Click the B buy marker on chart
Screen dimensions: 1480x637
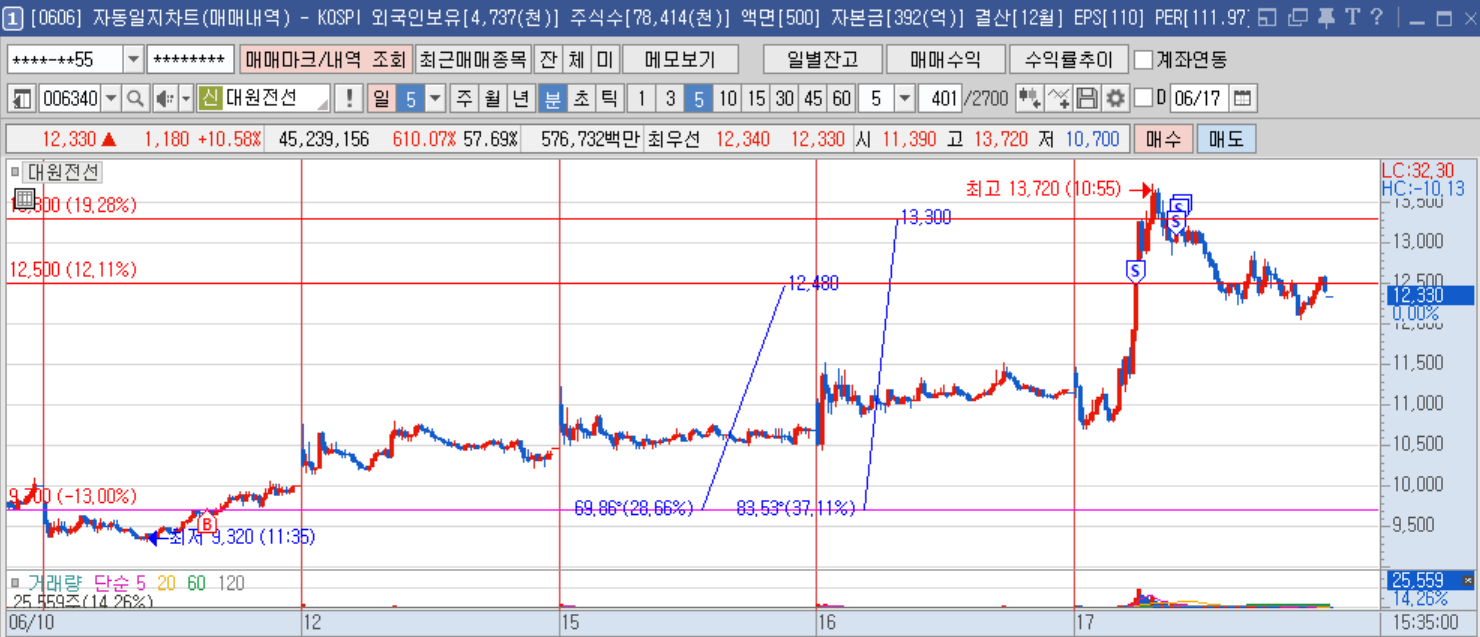coord(206,523)
